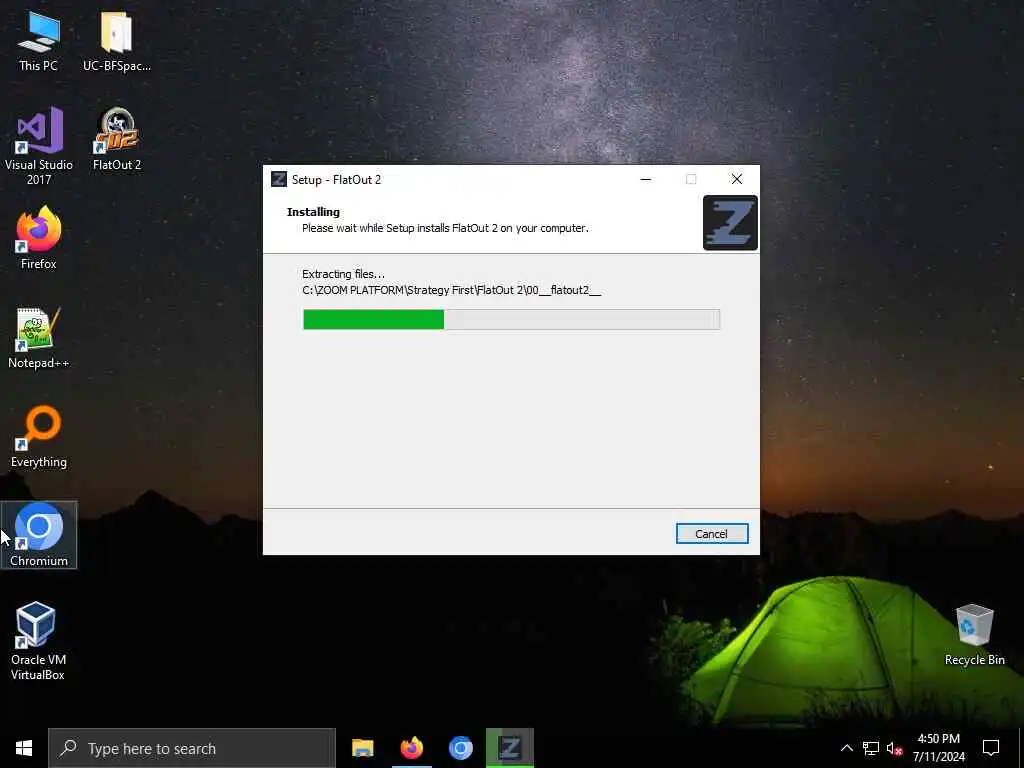
Task: Select the Notepad++ desktop shortcut
Action: [39, 338]
